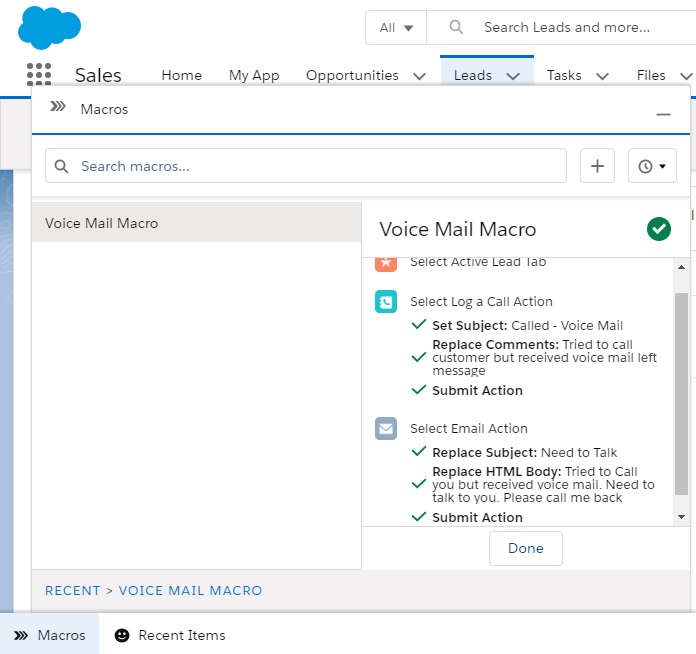The width and height of the screenshot is (696, 654).
Task: Open the Tasks tab
Action: (564, 75)
